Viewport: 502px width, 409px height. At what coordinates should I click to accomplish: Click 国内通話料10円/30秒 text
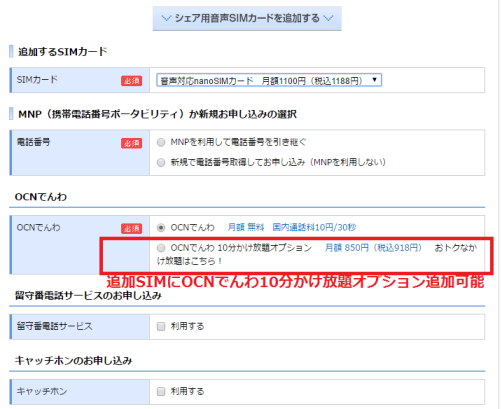[314, 227]
